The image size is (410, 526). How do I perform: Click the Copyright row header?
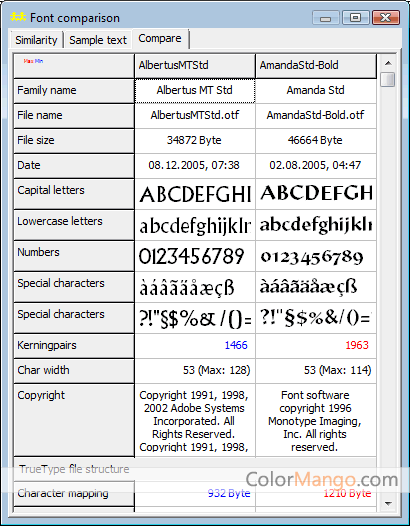click(x=74, y=420)
